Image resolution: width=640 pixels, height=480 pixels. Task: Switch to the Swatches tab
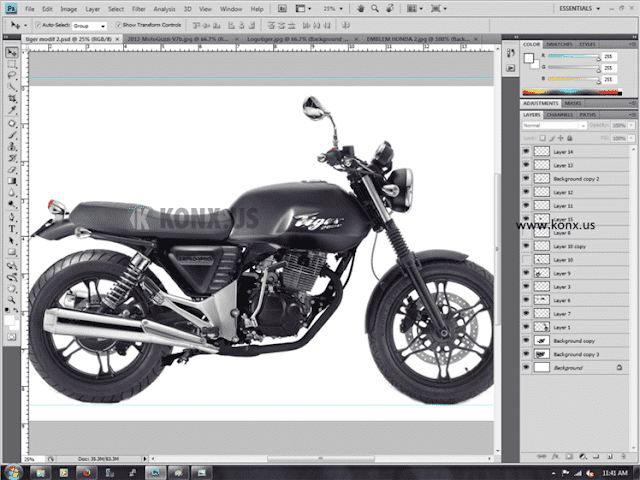coord(559,44)
